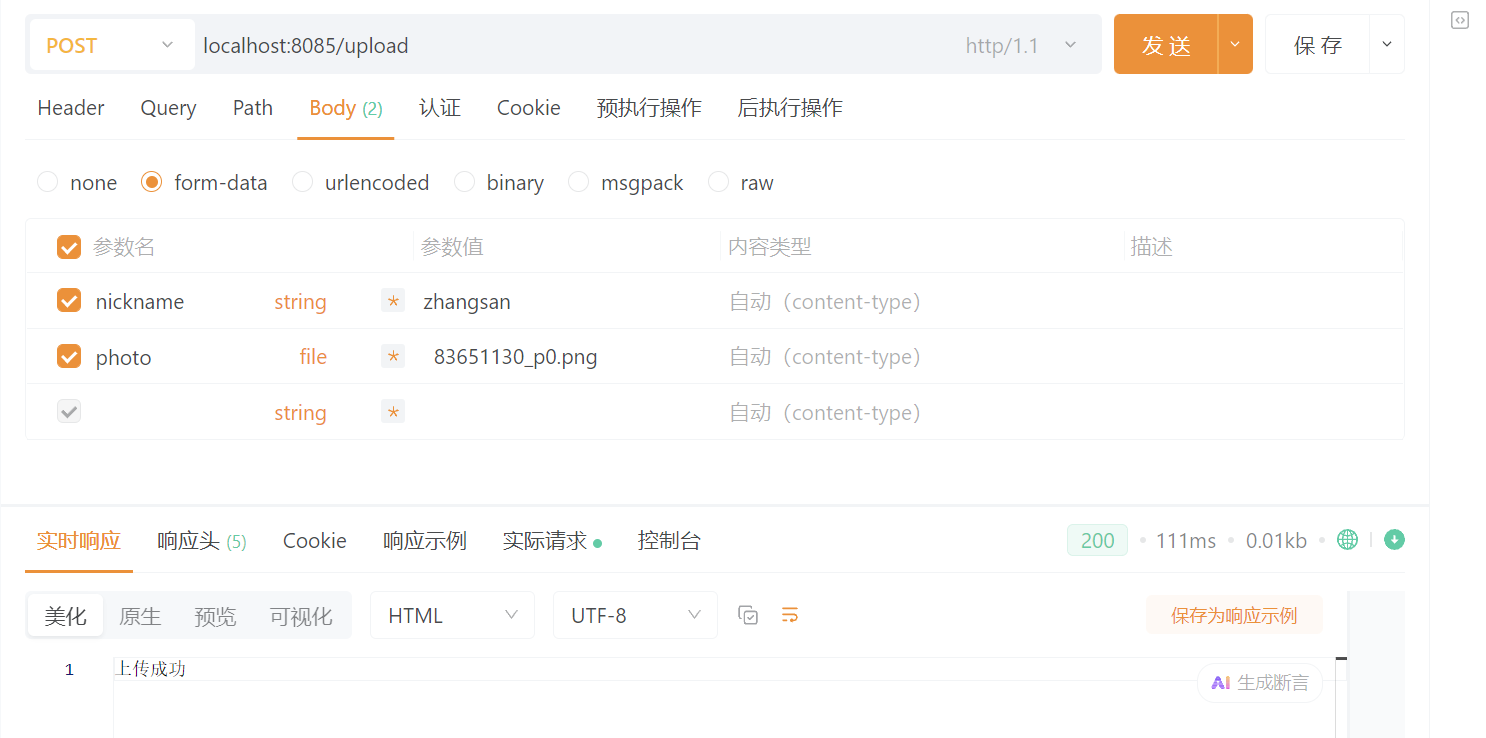Screen dimensions: 1486x738
Task: Select the urlencoded body type
Action: click(x=303, y=182)
